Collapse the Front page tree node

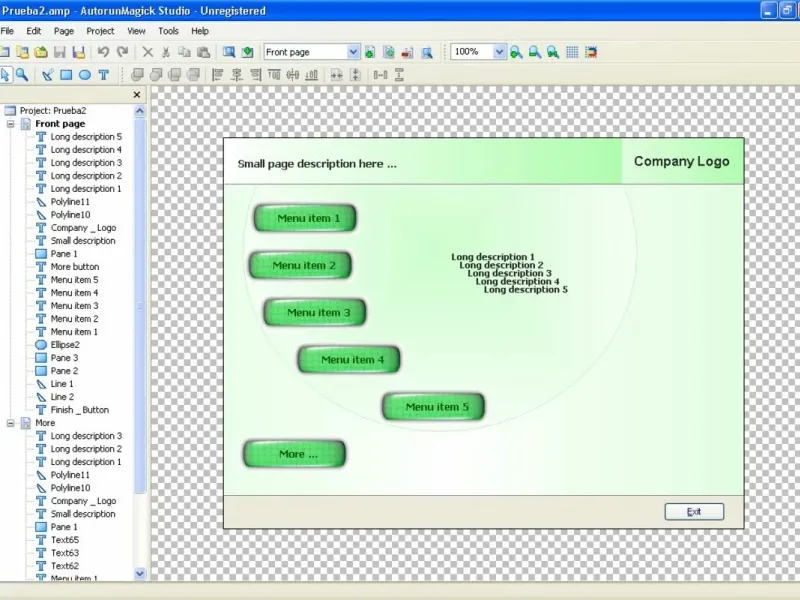coord(10,123)
